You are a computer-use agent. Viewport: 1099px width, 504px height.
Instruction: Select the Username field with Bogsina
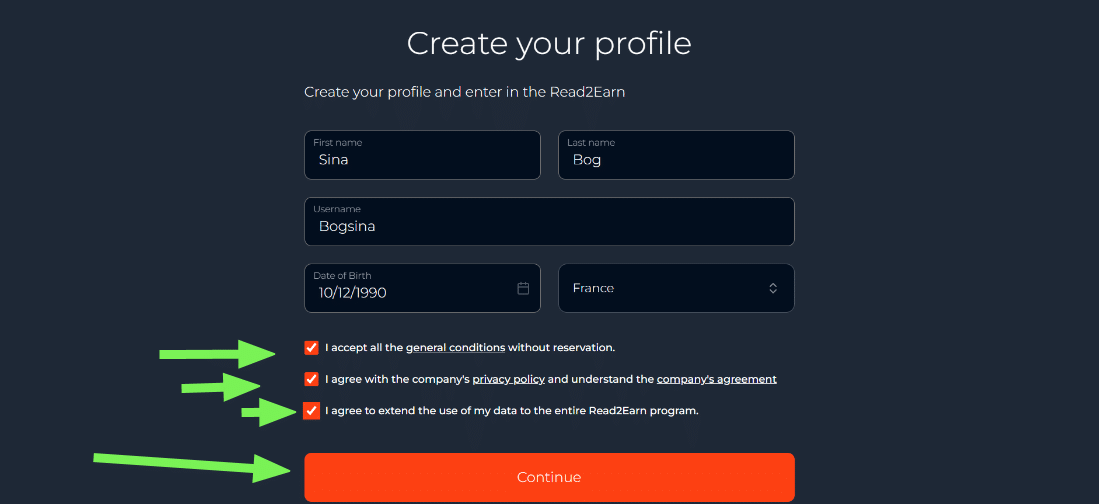549,226
